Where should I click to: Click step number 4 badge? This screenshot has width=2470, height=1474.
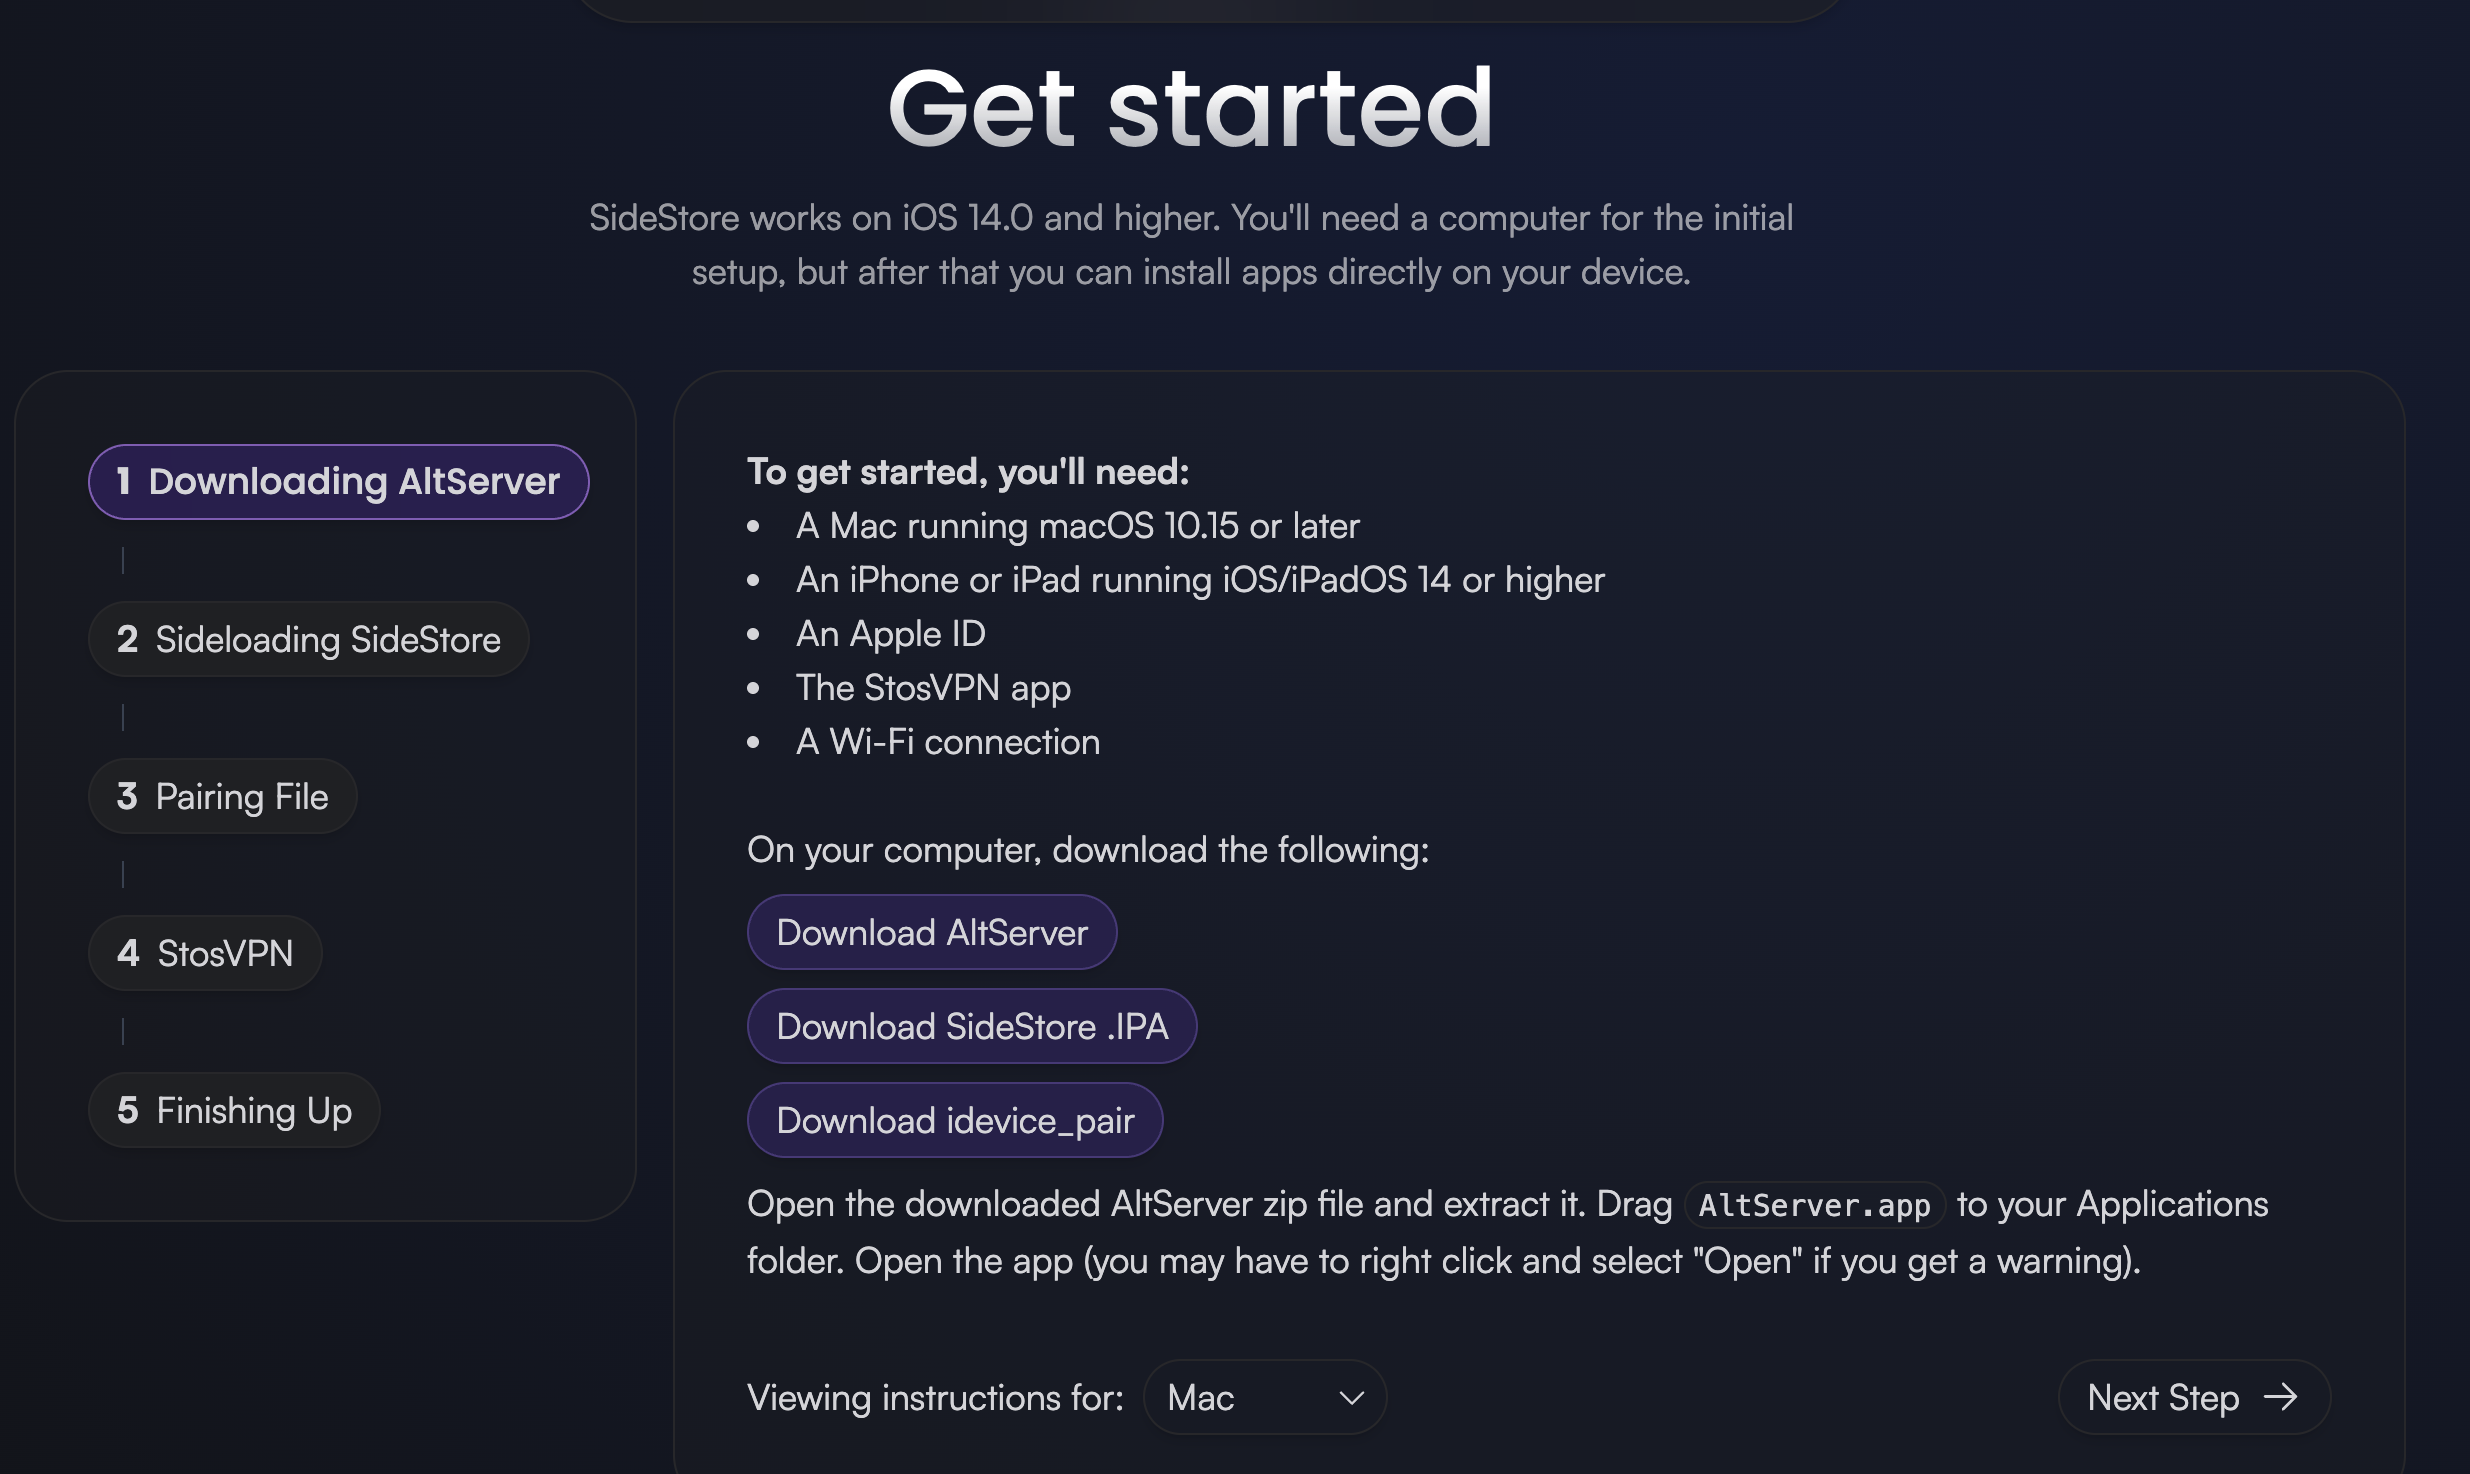click(128, 953)
